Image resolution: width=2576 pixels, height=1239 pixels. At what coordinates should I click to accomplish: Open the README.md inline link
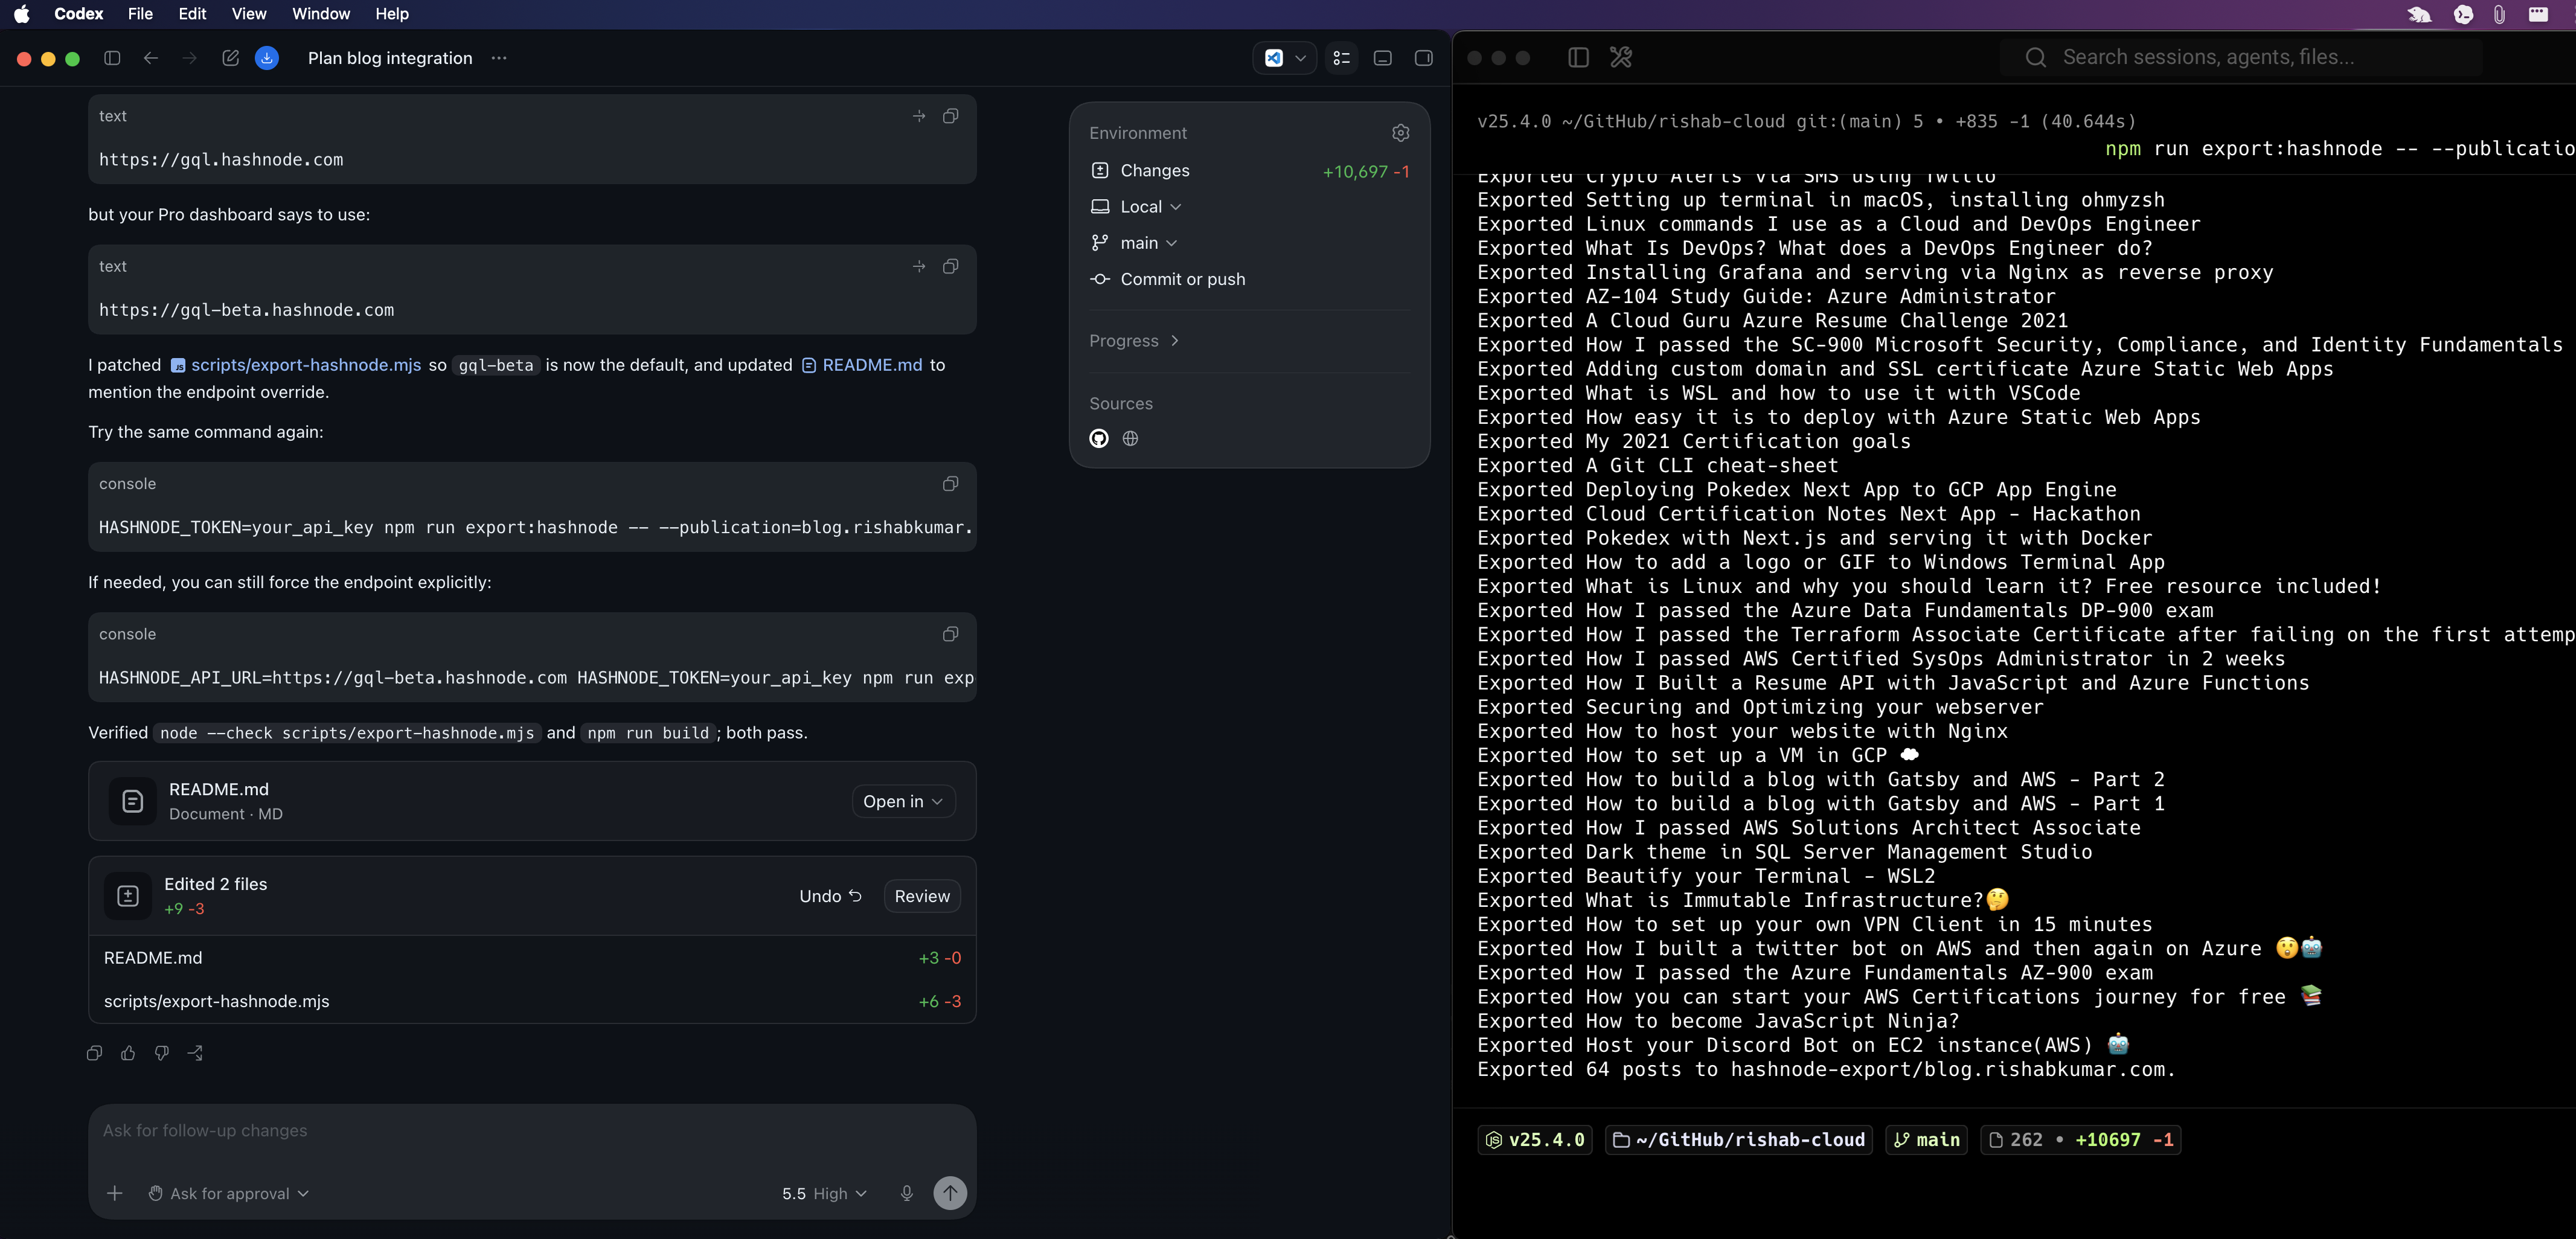pos(862,365)
